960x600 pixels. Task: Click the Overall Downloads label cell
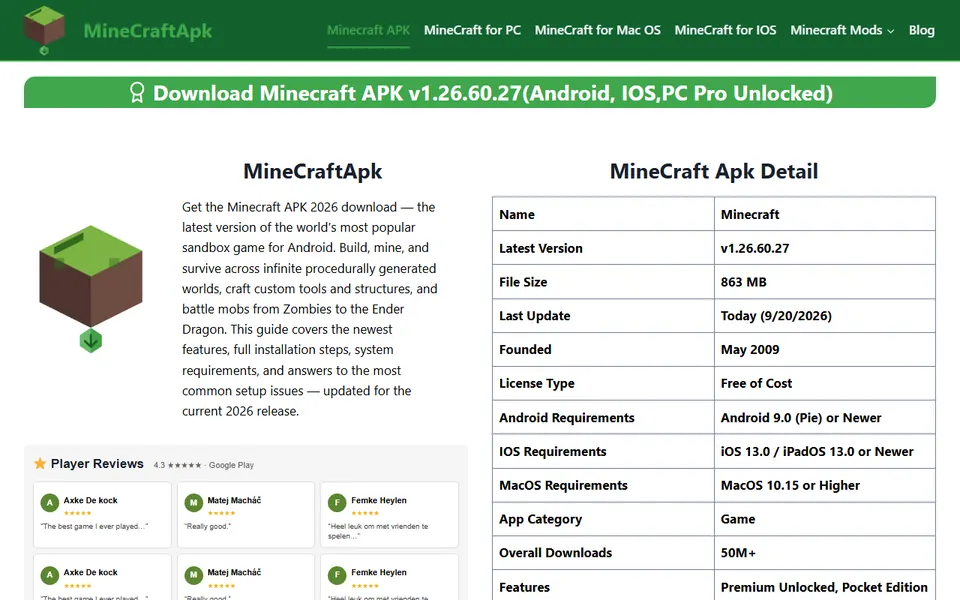603,552
